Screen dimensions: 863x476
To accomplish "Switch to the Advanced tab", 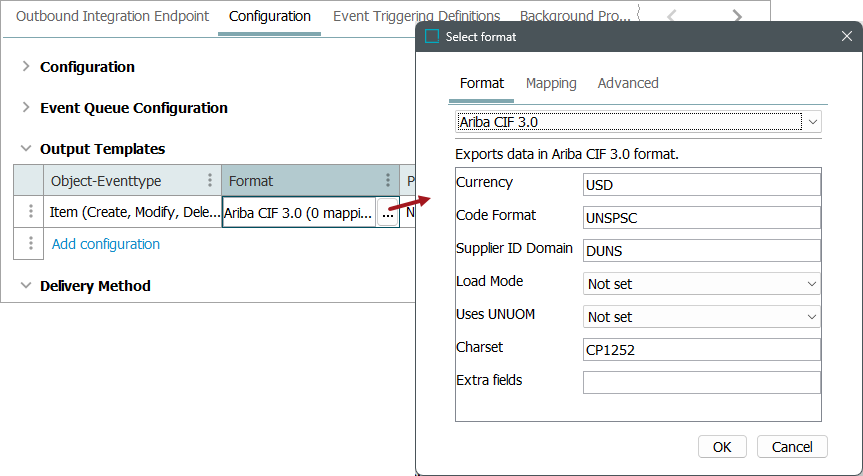I will (628, 83).
